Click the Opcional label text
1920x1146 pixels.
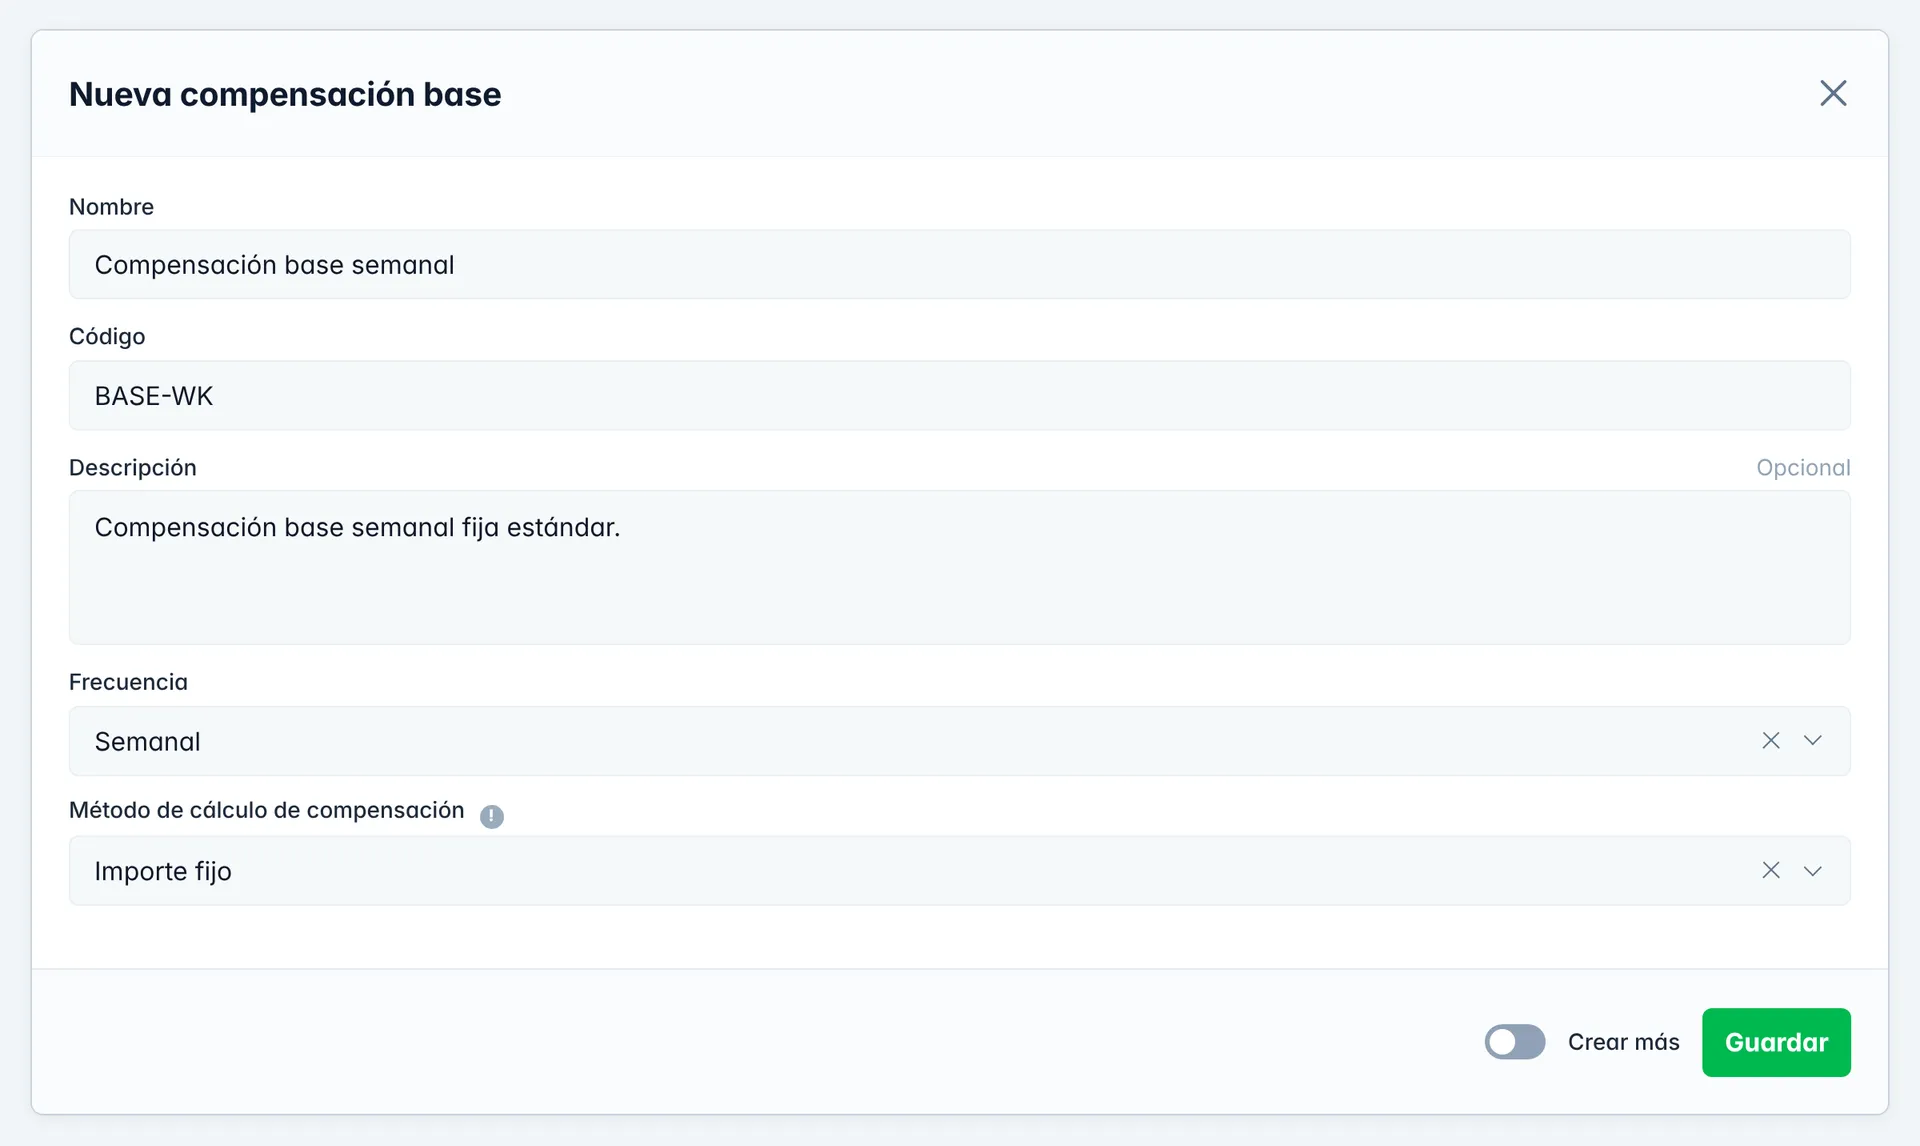(1803, 468)
